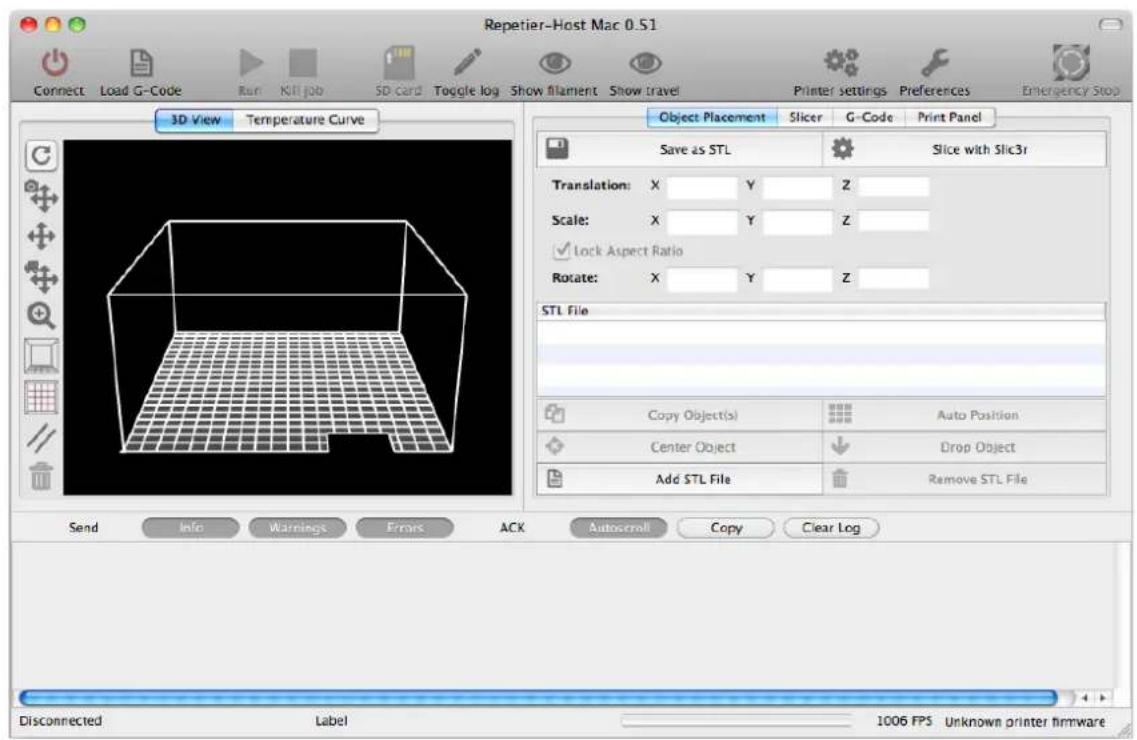Click Save as STL button
This screenshot has width=1137, height=740.
point(679,149)
